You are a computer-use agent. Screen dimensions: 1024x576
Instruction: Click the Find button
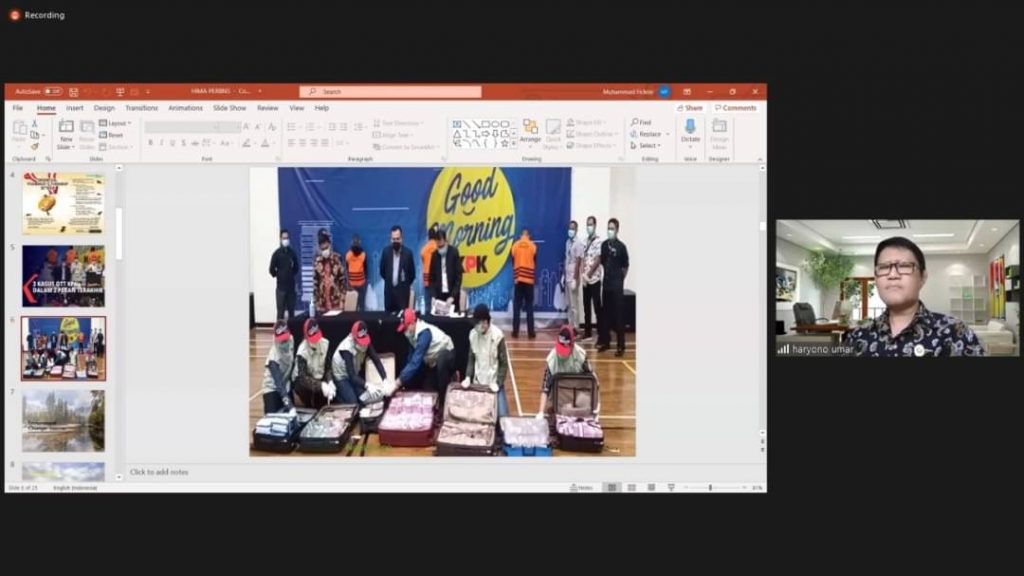click(641, 123)
